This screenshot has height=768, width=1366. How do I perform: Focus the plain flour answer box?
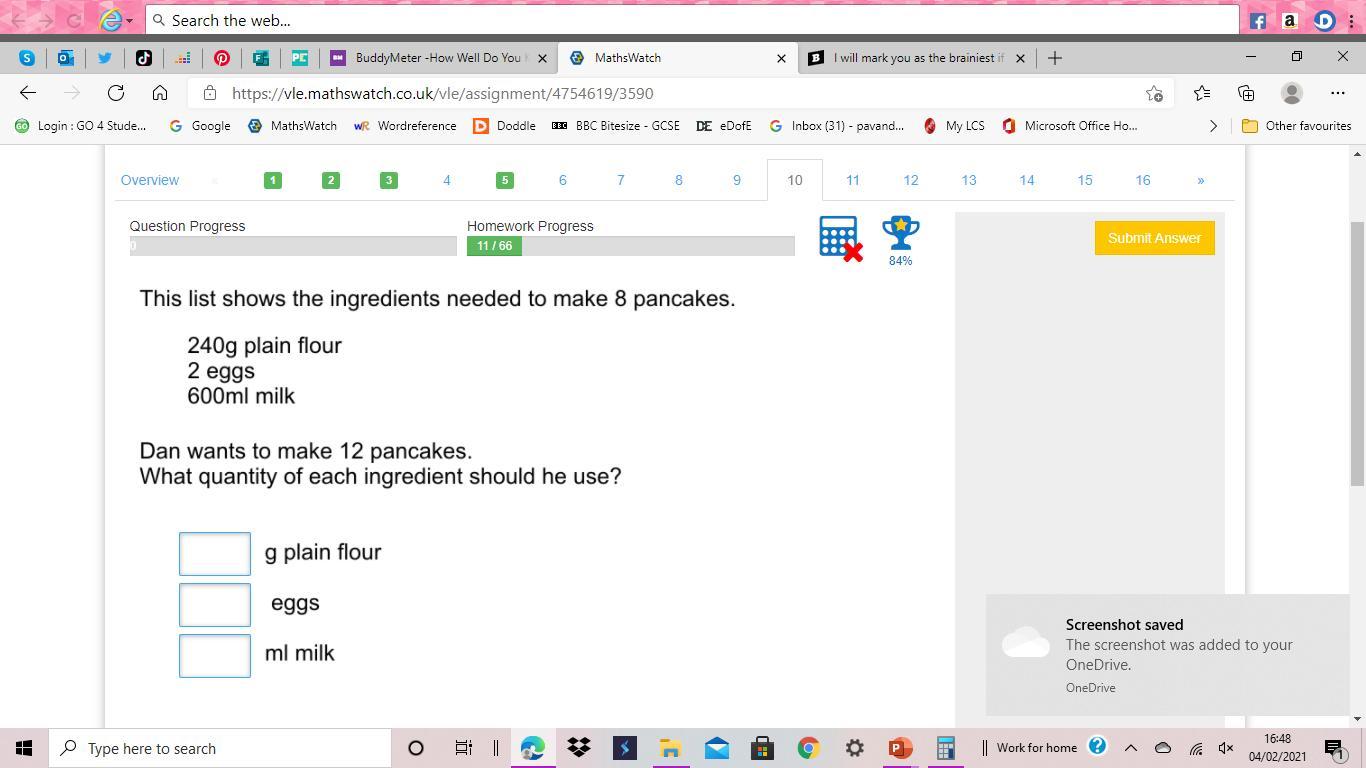(x=215, y=554)
